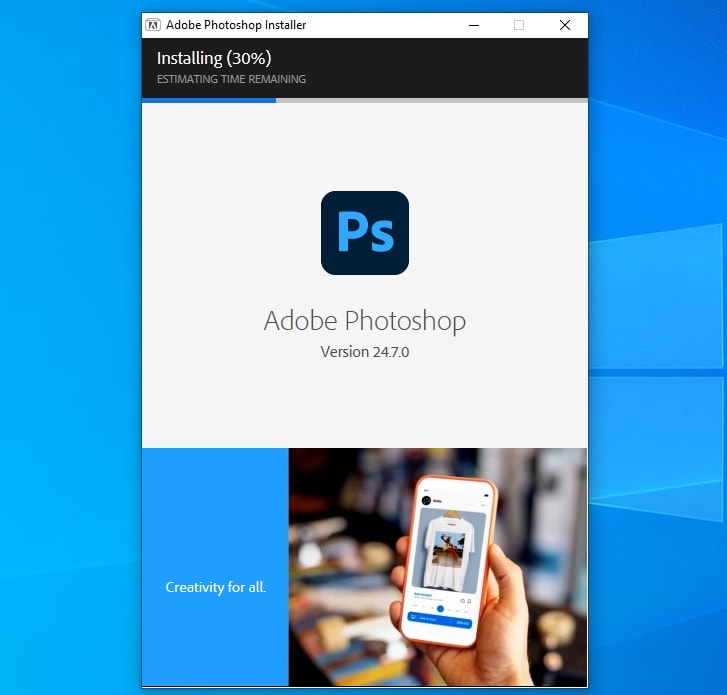Screen dimensions: 727x695
Task: Click the "Adobe Photoshop Installer" window title
Action: click(x=236, y=25)
